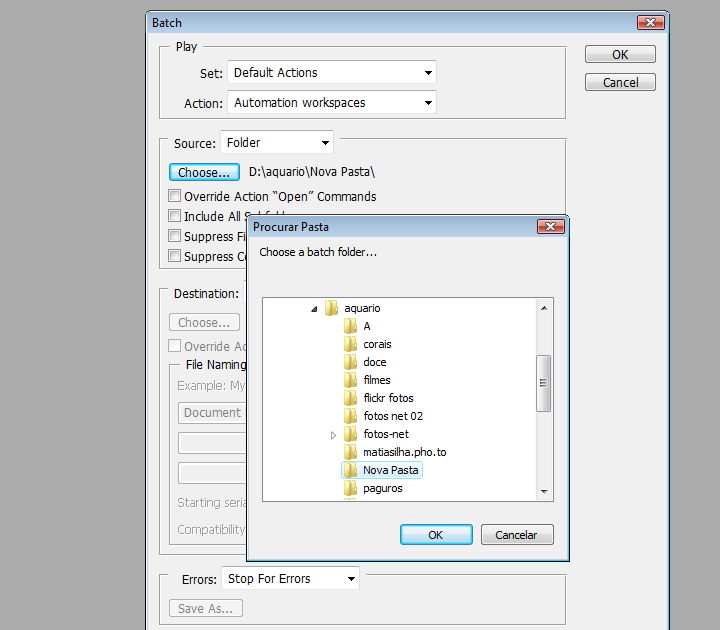Screen dimensions: 720x630
Task: Click the folder tree vertical scrollbar thumb
Action: [x=544, y=382]
